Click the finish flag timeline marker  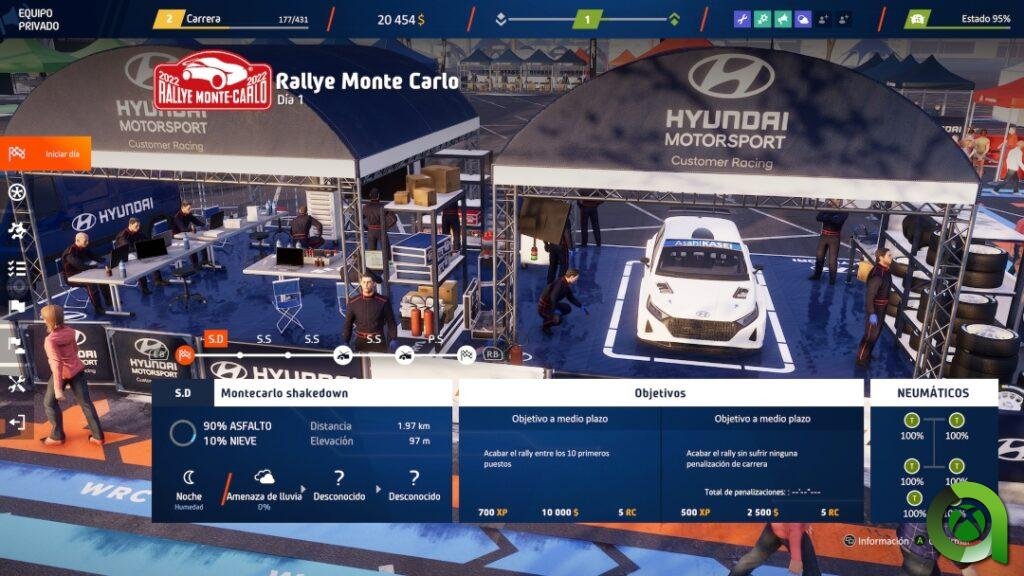click(466, 354)
